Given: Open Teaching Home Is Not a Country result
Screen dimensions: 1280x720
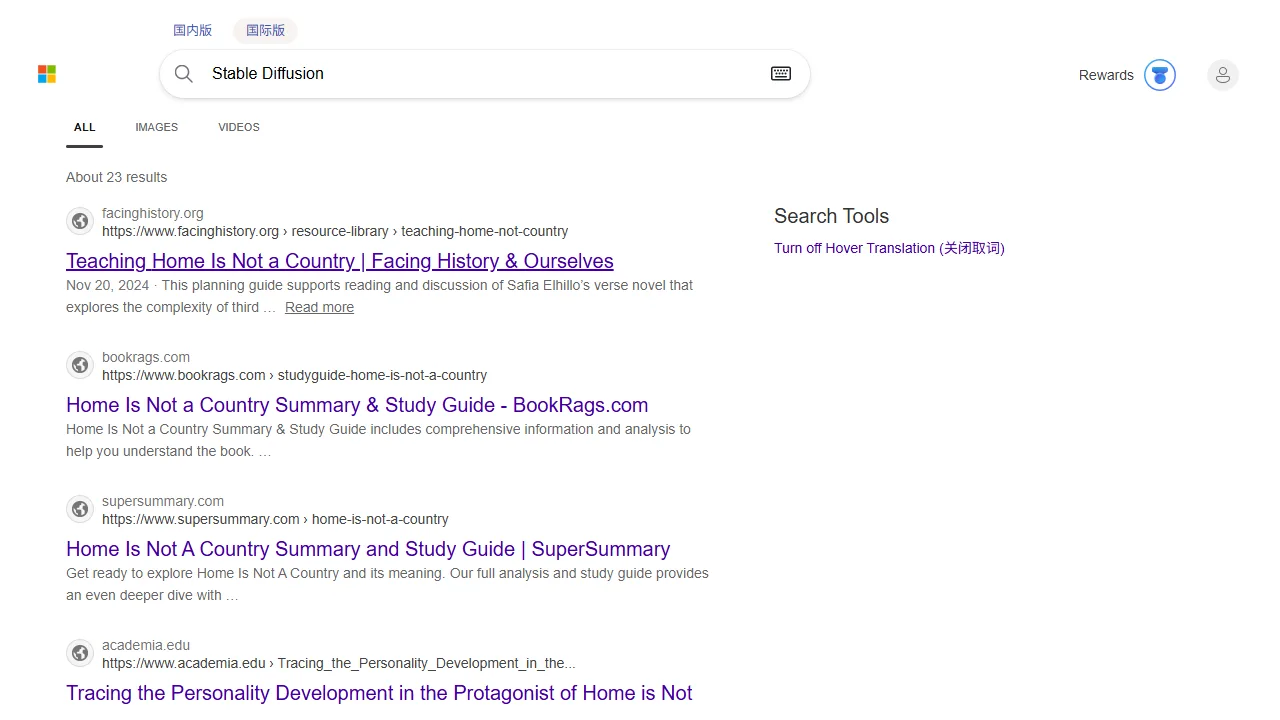Looking at the screenshot, I should 340,261.
